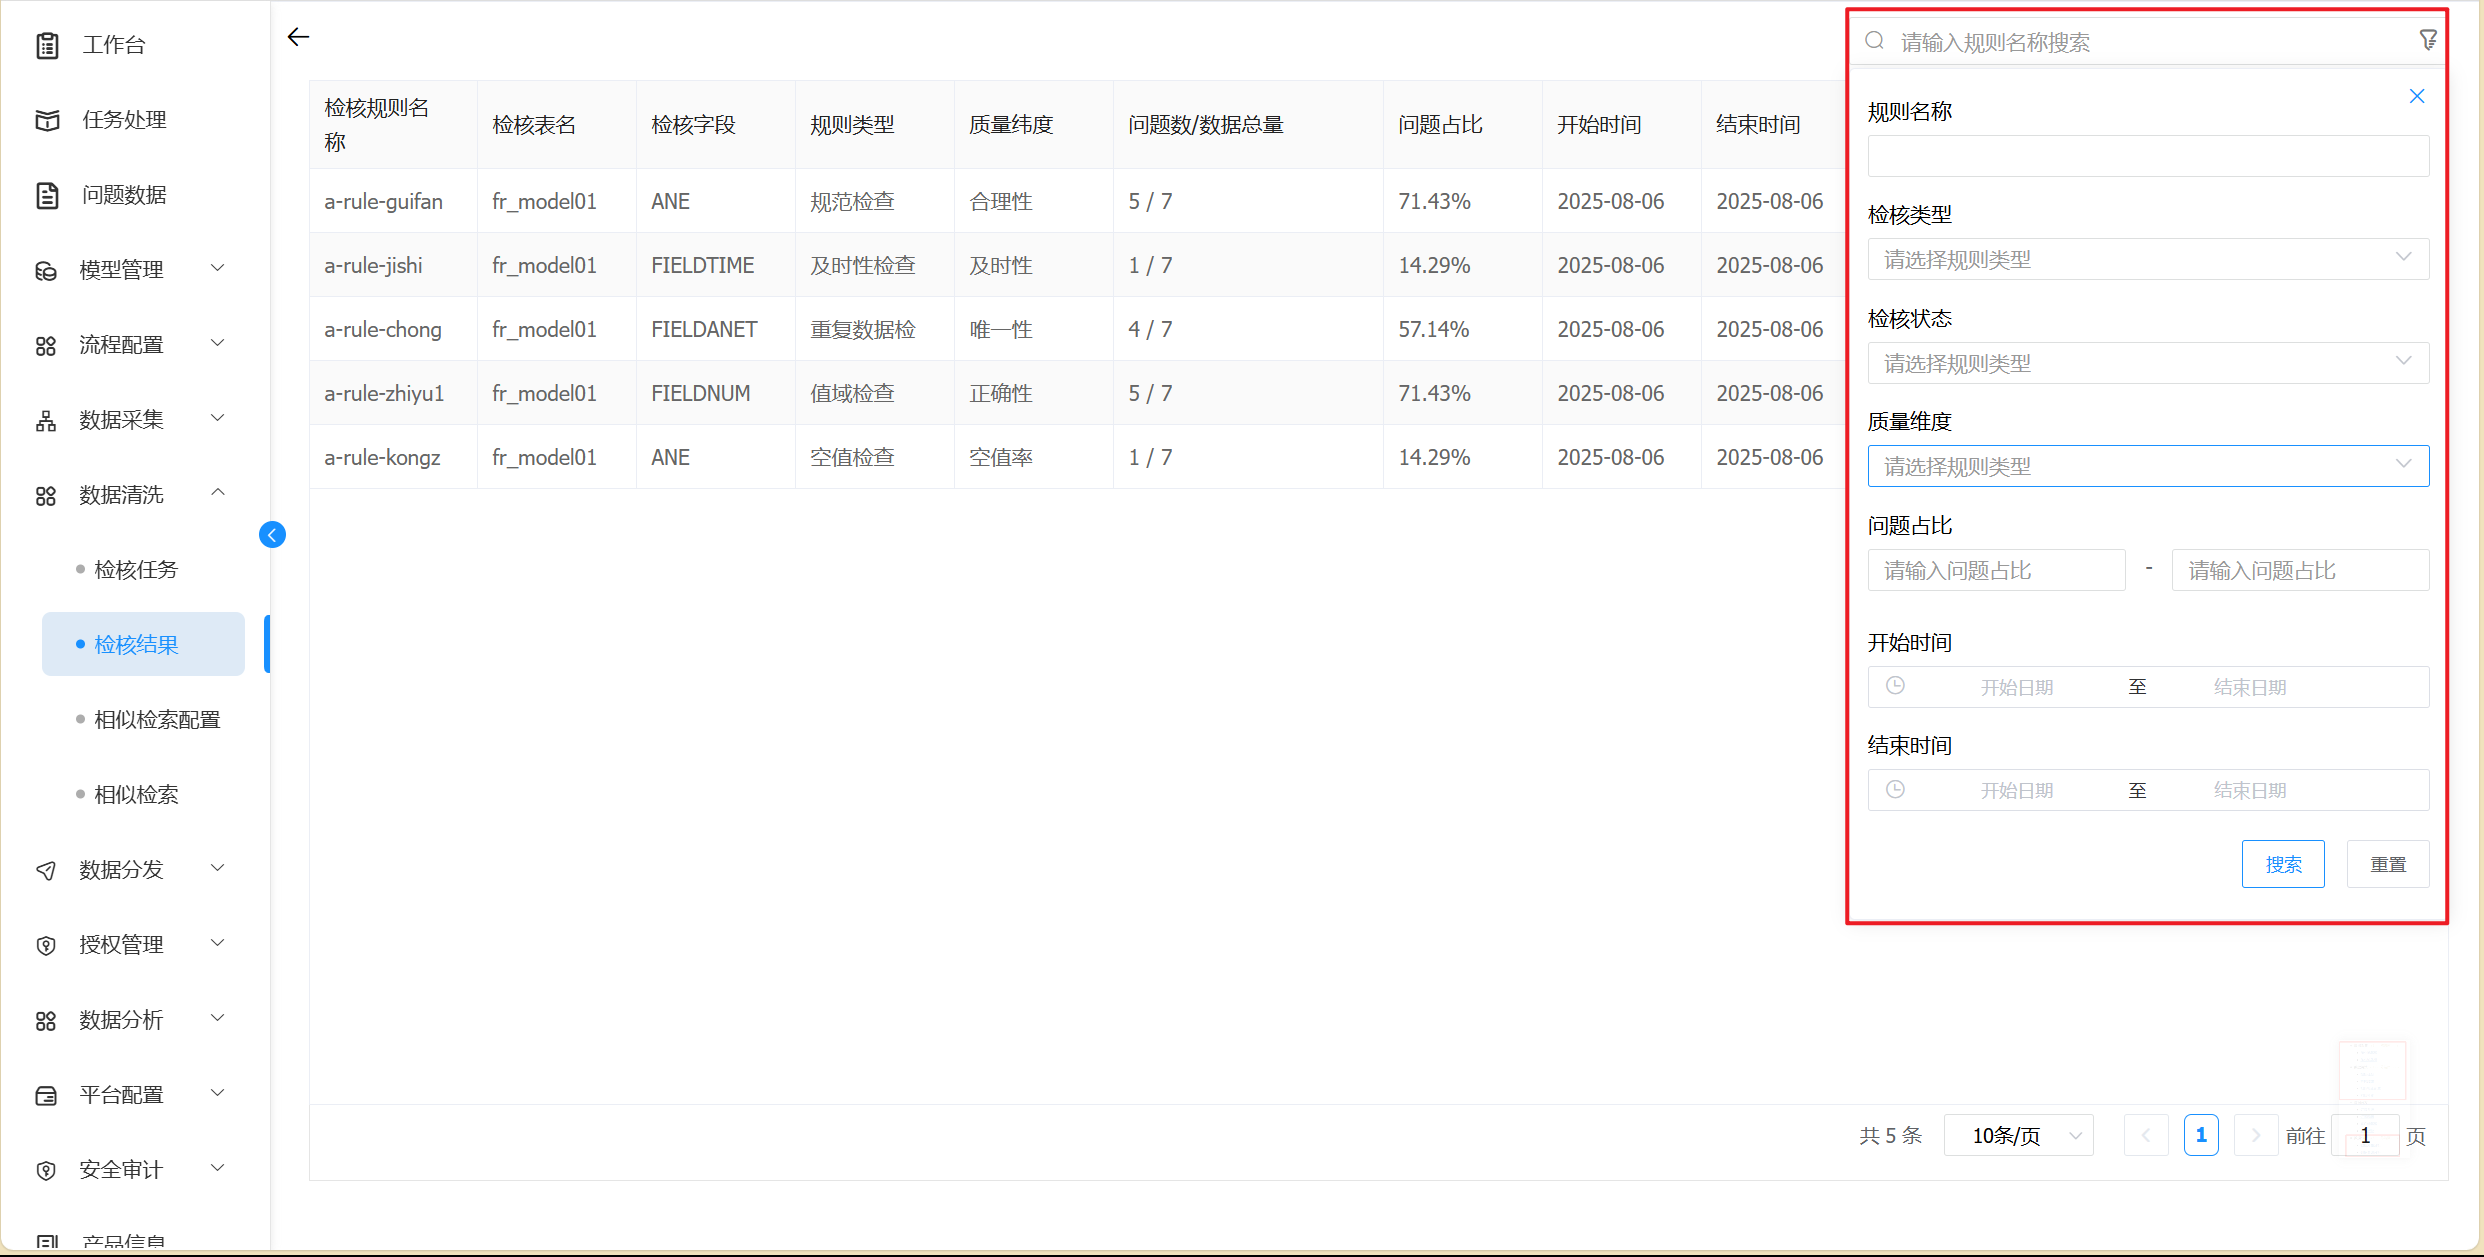Screen dimensions: 2484x1257
Task: Click the filter funnel icon
Action: tap(2427, 40)
